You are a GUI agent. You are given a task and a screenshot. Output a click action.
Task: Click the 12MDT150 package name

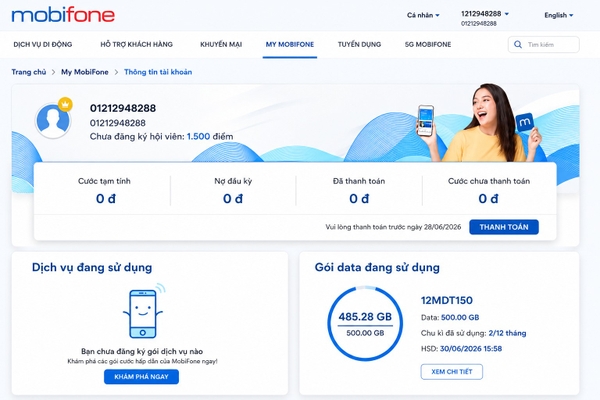coord(447,300)
